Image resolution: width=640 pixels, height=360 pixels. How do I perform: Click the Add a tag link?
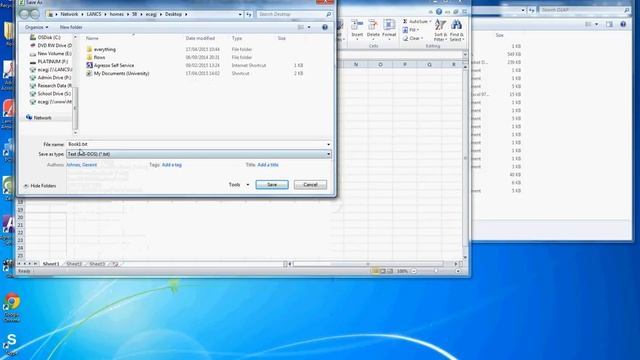tap(172, 165)
